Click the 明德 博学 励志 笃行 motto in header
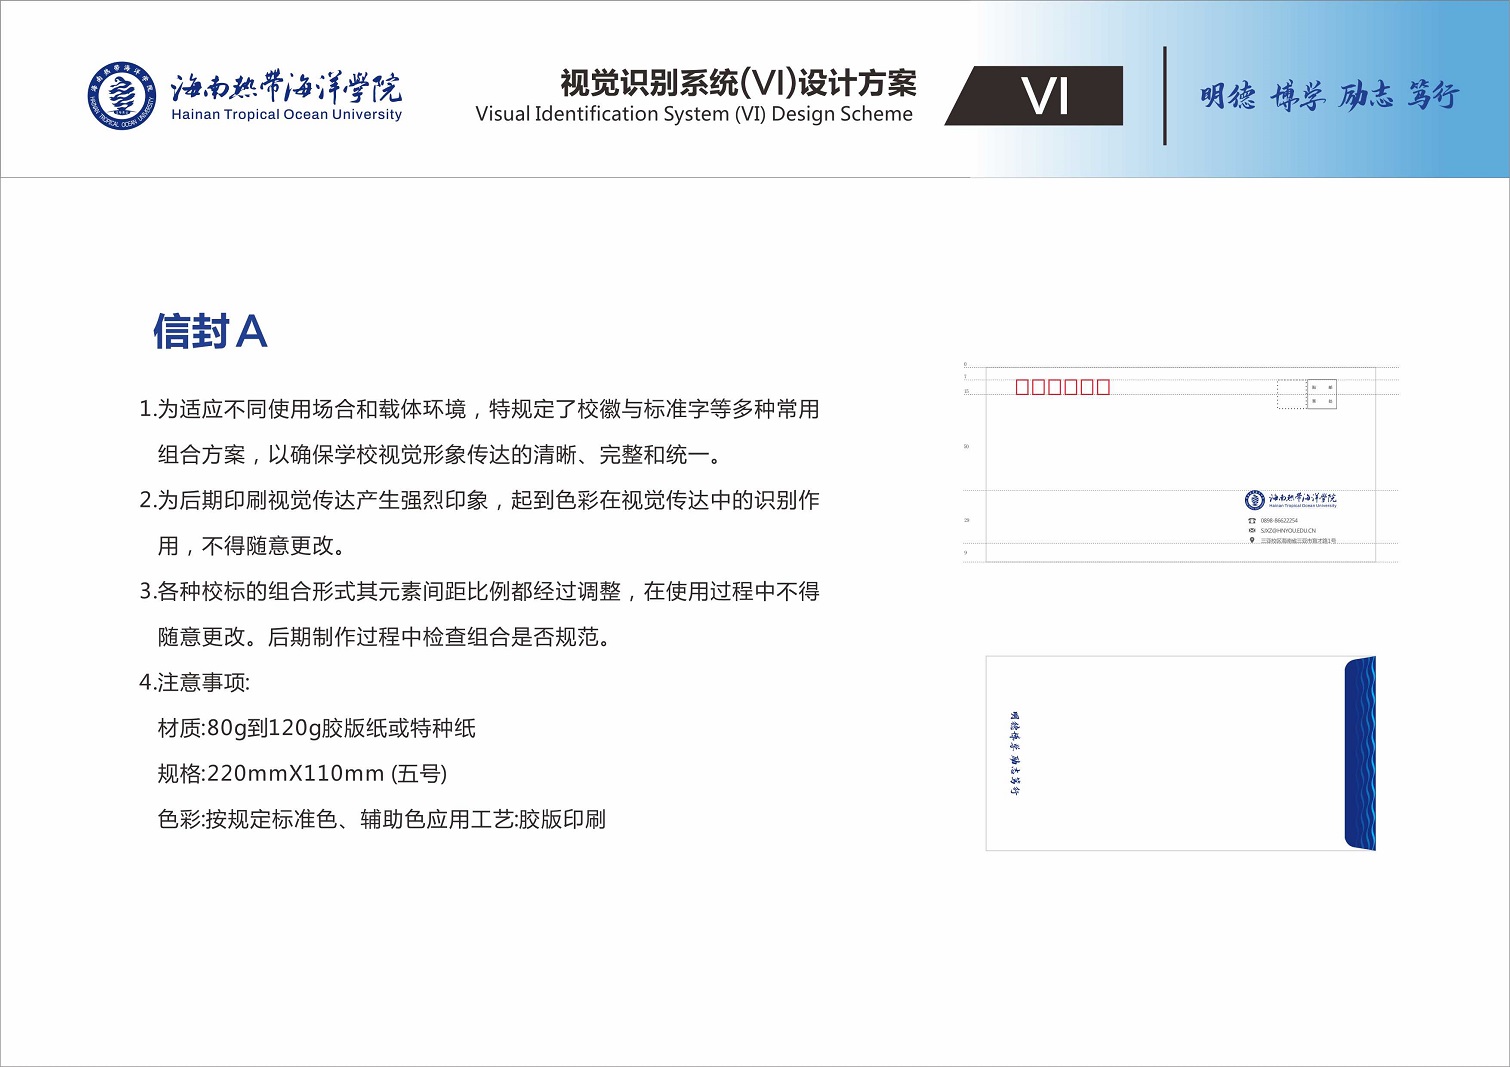 tap(1329, 96)
